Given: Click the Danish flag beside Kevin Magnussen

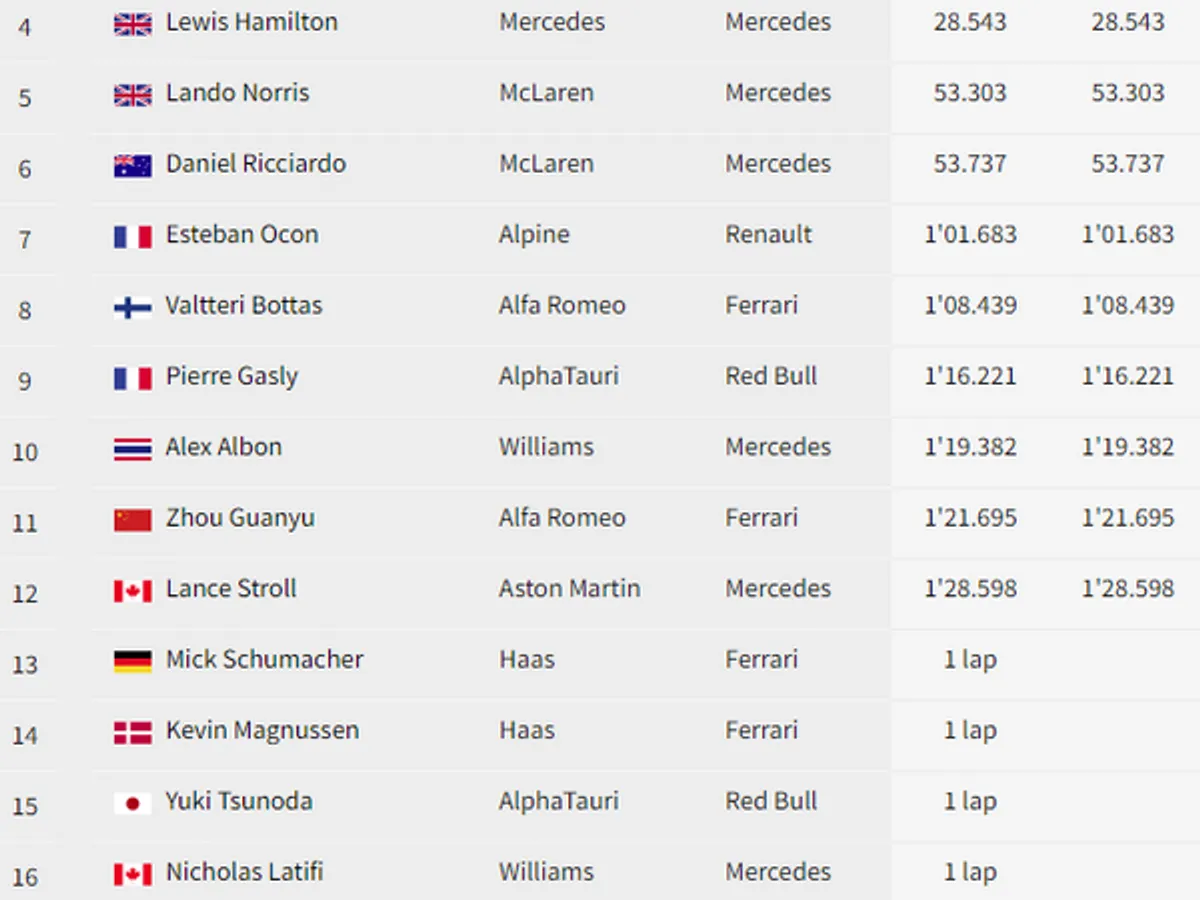Looking at the screenshot, I should (132, 733).
